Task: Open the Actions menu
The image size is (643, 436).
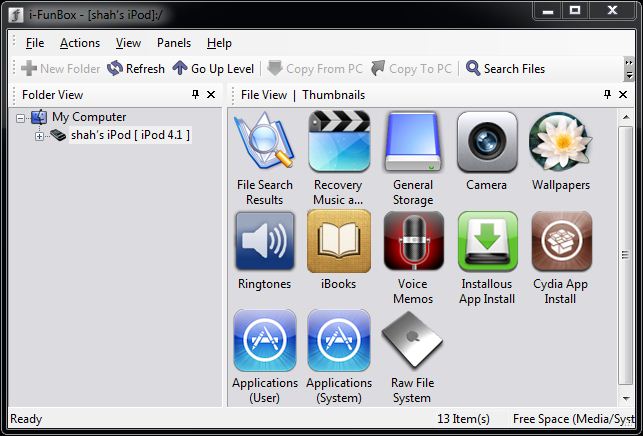Action: (x=80, y=43)
